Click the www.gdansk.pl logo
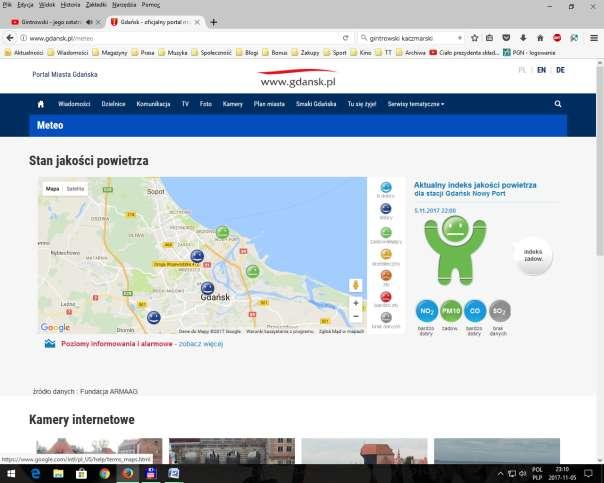This screenshot has height=483, width=604. point(297,79)
